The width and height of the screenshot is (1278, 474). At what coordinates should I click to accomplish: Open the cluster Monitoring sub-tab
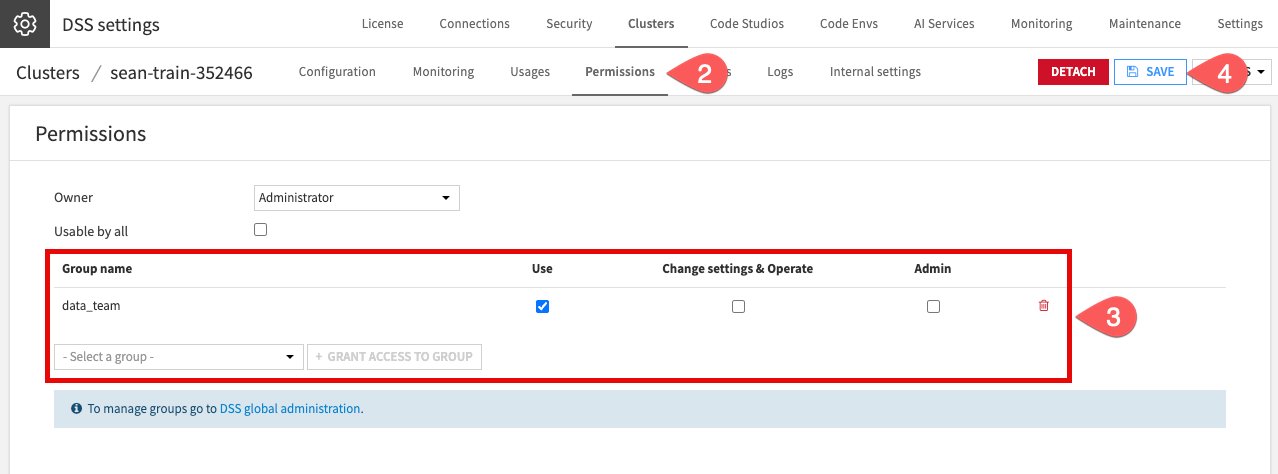point(443,72)
